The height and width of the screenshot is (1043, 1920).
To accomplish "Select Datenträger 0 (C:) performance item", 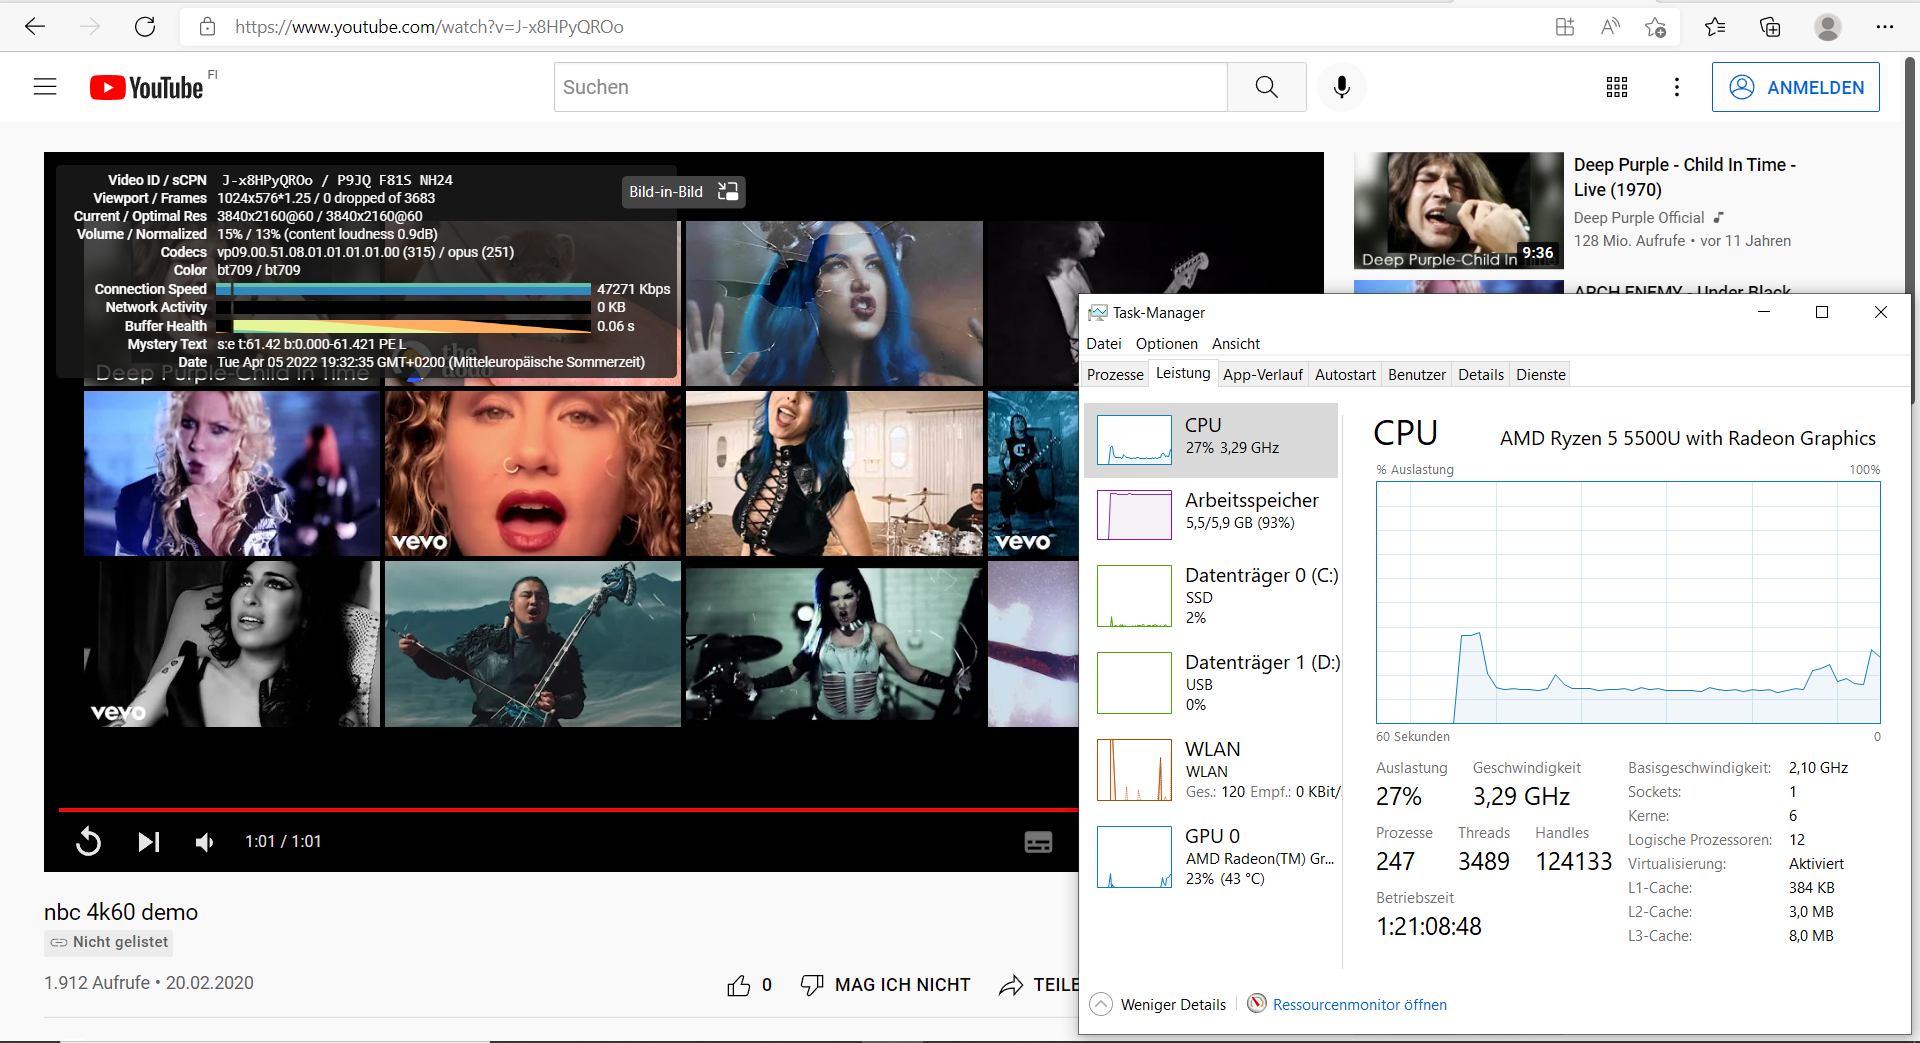I will click(x=1211, y=596).
